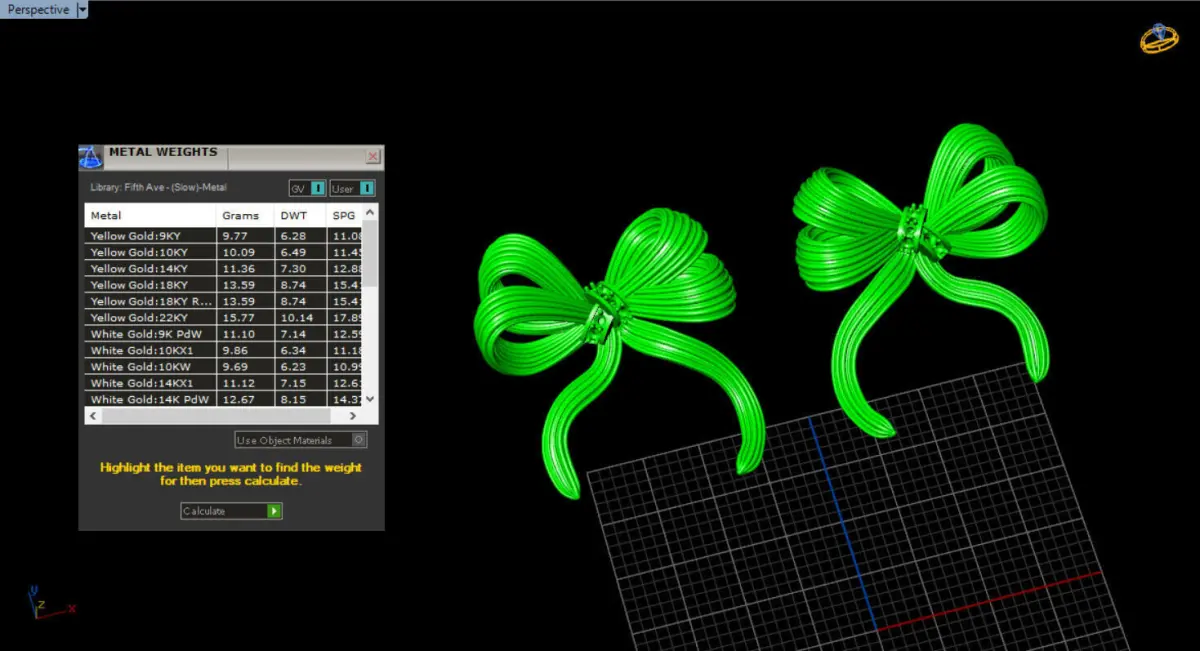Click the gold ring icon top right
1200x651 pixels.
[1159, 39]
